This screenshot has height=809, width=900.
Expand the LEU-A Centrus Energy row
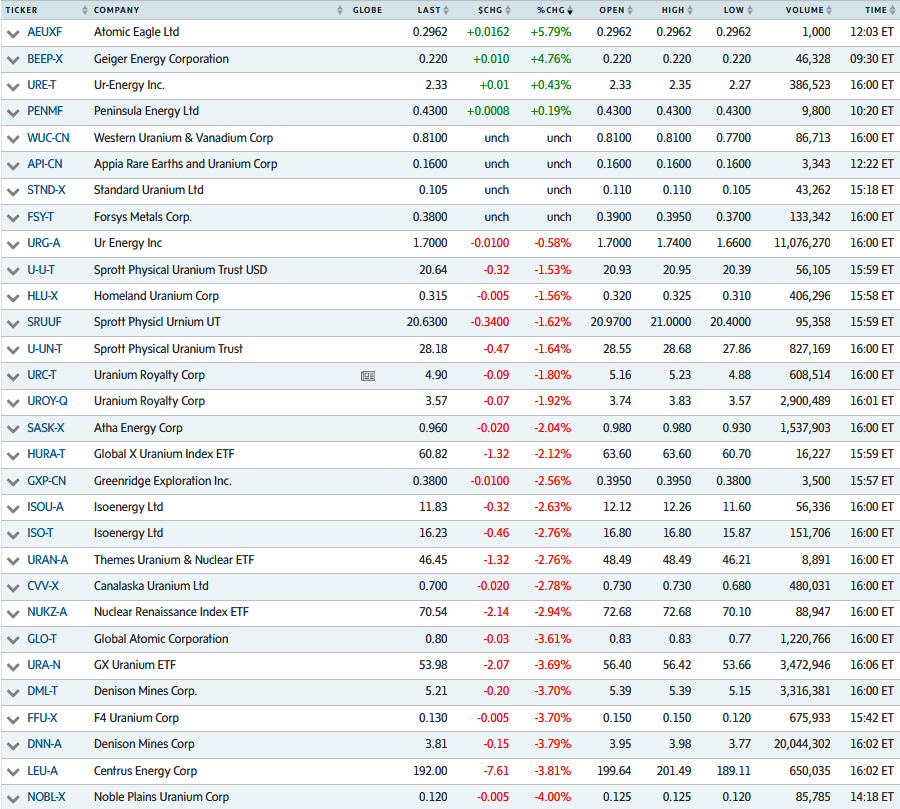coord(13,771)
